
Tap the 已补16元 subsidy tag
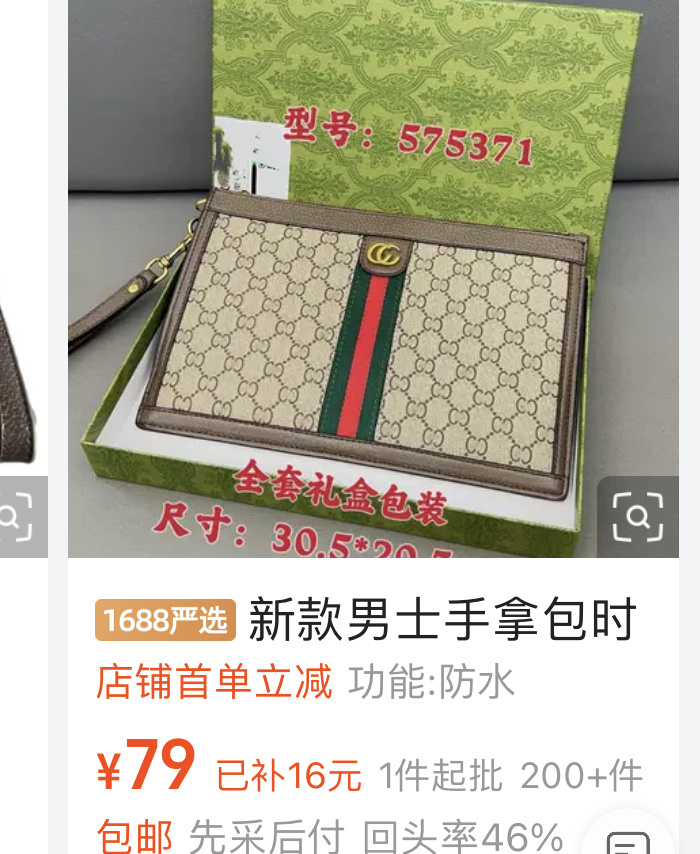pyautogui.click(x=289, y=774)
